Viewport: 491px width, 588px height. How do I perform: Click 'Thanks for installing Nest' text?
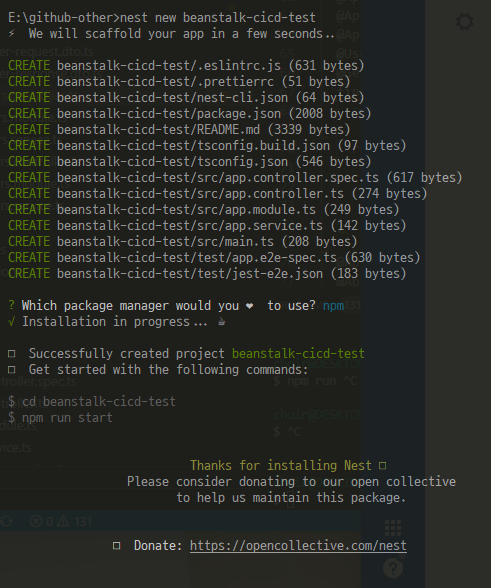tap(281, 466)
